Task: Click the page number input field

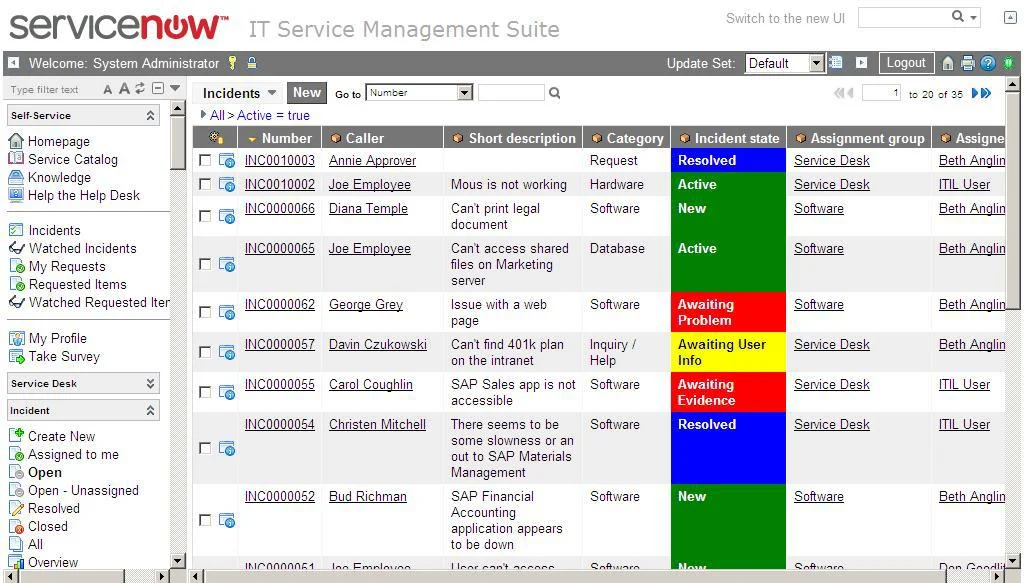Action: (882, 93)
